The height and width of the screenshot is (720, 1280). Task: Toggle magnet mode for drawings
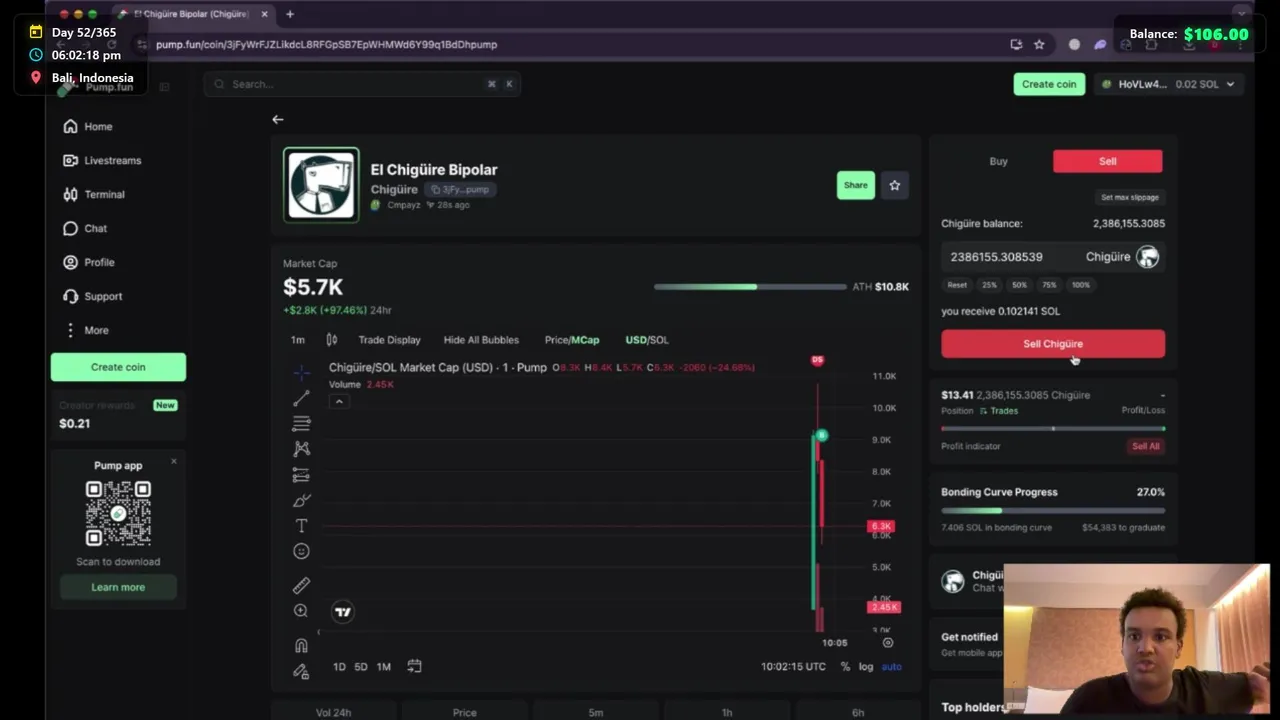301,646
